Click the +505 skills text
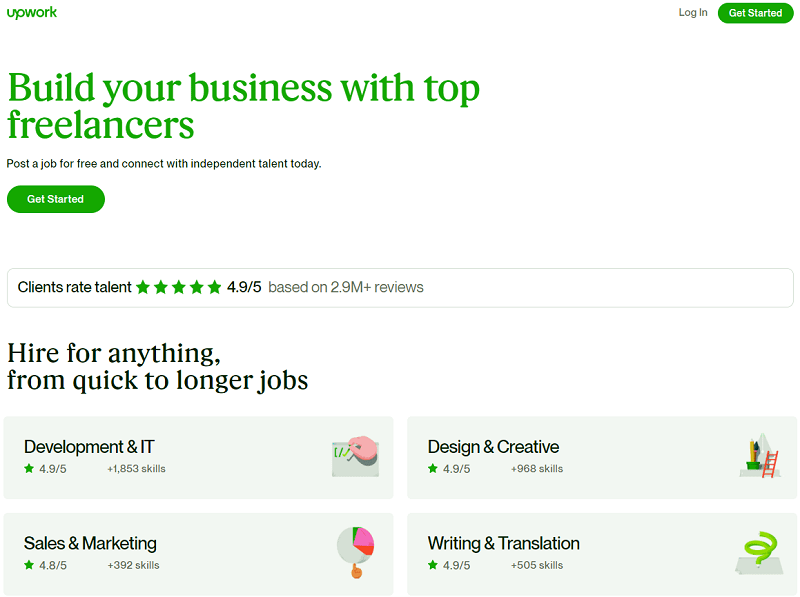The height and width of the screenshot is (597, 800). click(537, 565)
